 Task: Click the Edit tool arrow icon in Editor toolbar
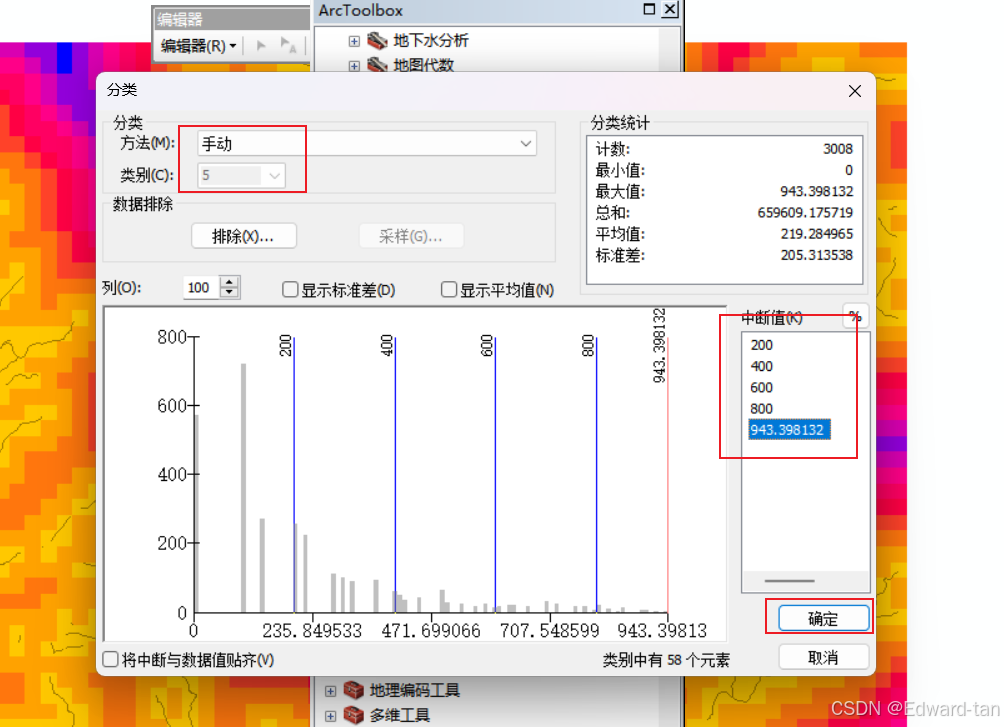[x=261, y=45]
